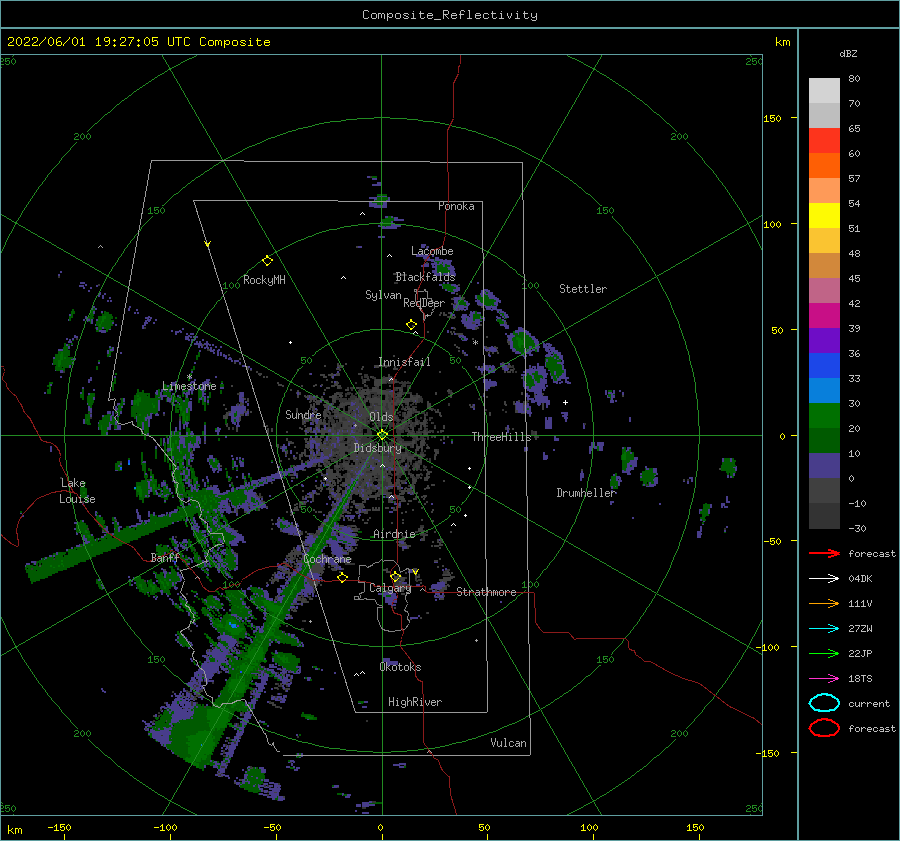Click the green 20-30 dBZ color swatch

pyautogui.click(x=824, y=415)
